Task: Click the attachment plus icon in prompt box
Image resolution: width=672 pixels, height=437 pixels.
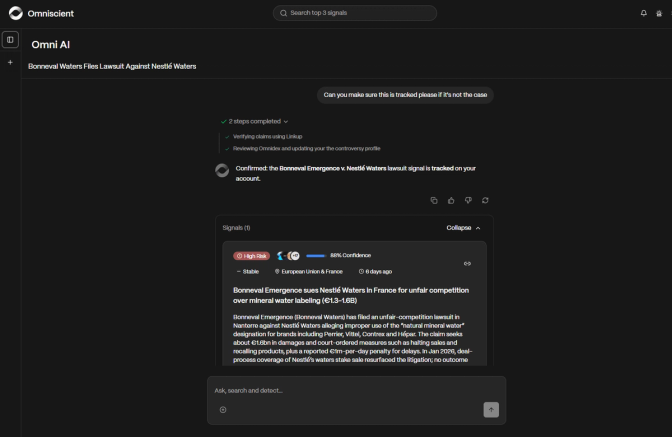Action: click(223, 410)
